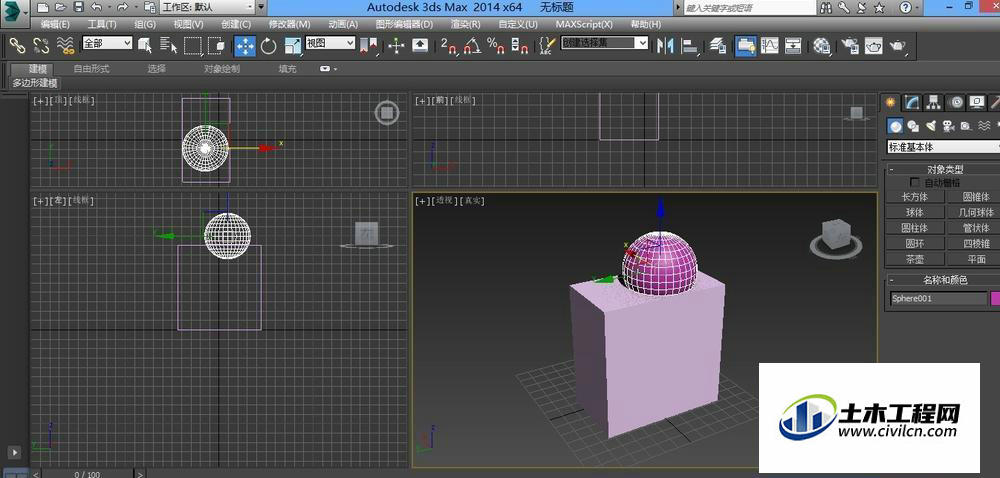Activate the Select and Move tool
Viewport: 1000px width, 478px height.
245,46
